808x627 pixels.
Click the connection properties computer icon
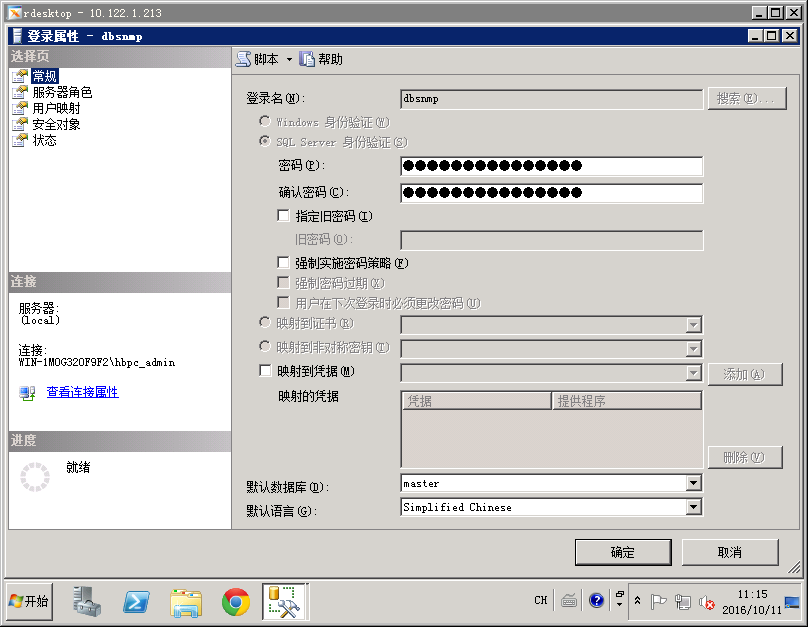tap(27, 393)
